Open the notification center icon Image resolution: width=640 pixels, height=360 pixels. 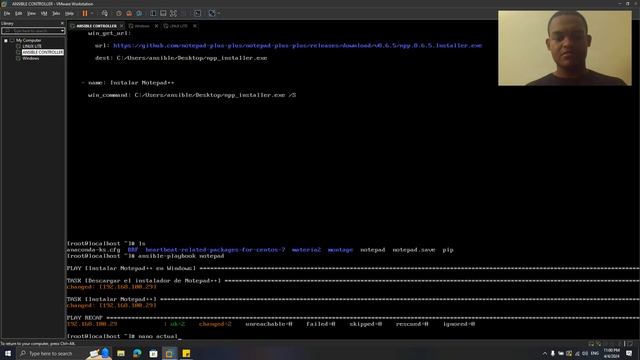tap(629, 353)
